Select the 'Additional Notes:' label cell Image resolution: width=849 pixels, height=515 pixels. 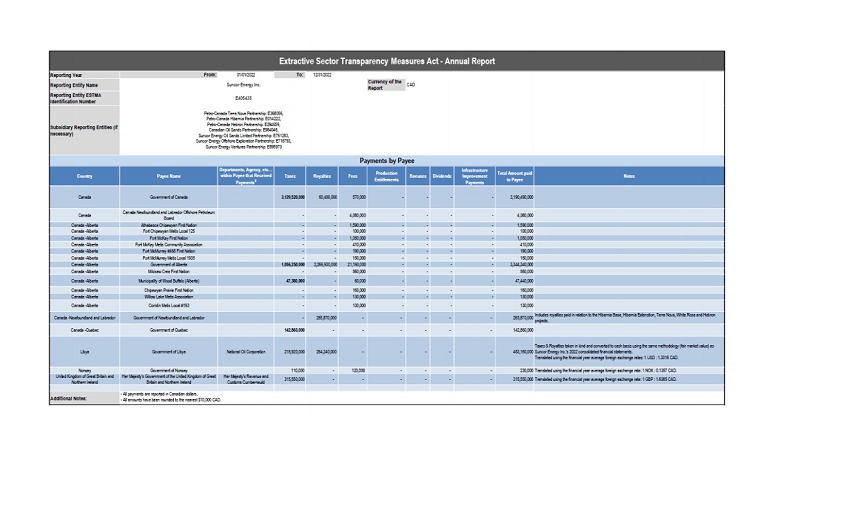[84, 398]
